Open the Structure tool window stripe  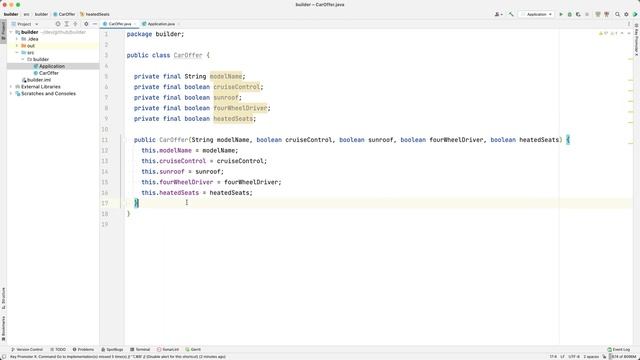click(3, 299)
